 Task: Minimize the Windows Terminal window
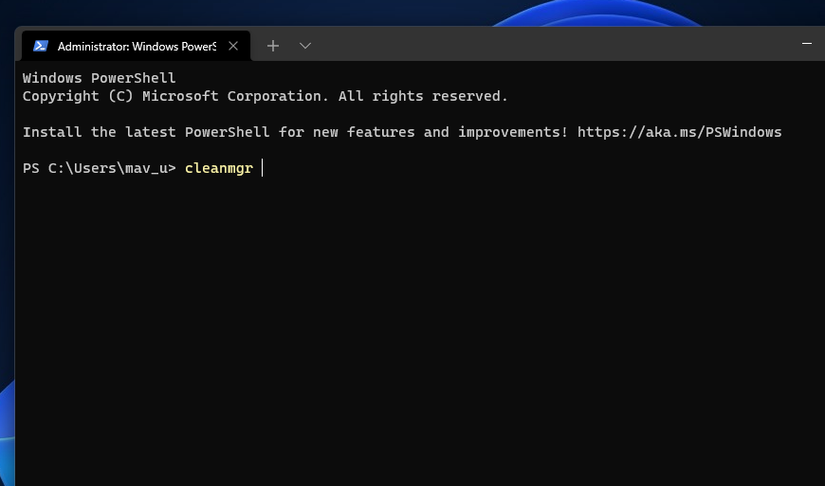click(x=806, y=45)
